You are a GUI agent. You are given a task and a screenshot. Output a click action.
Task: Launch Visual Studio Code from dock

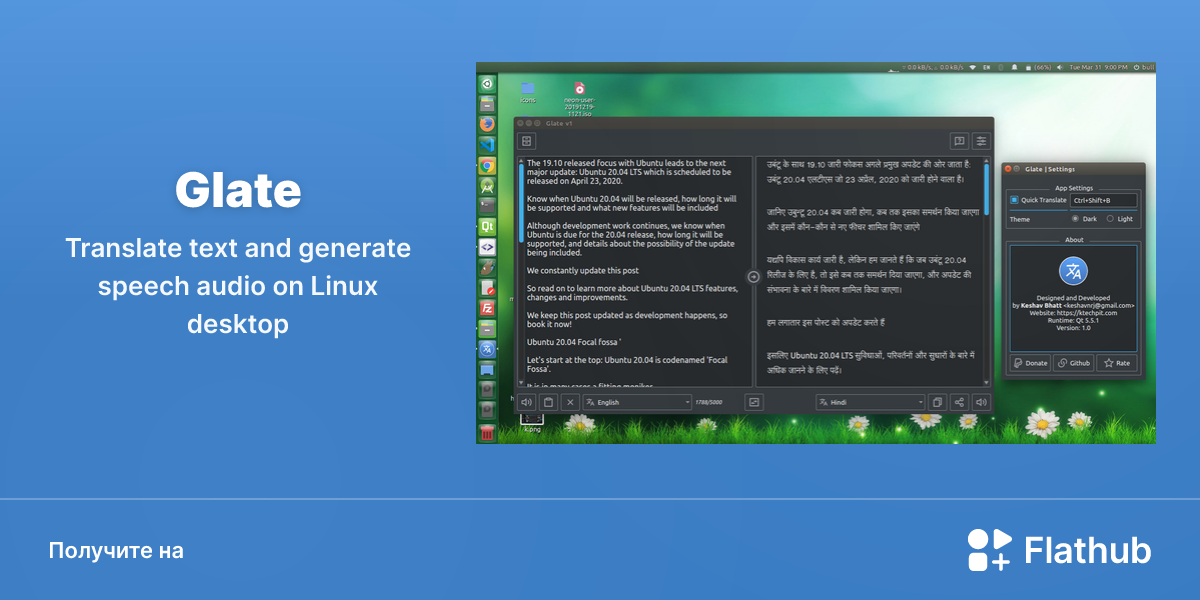pos(487,144)
